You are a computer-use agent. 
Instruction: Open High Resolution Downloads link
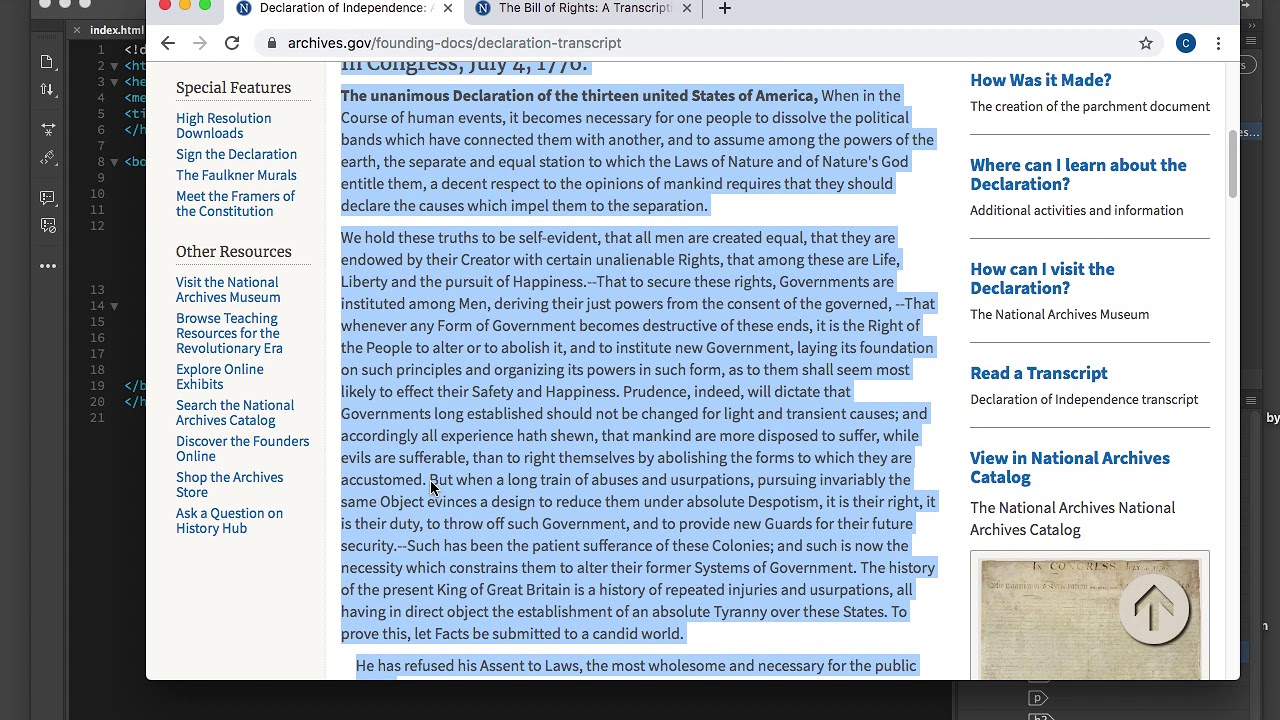click(x=223, y=126)
